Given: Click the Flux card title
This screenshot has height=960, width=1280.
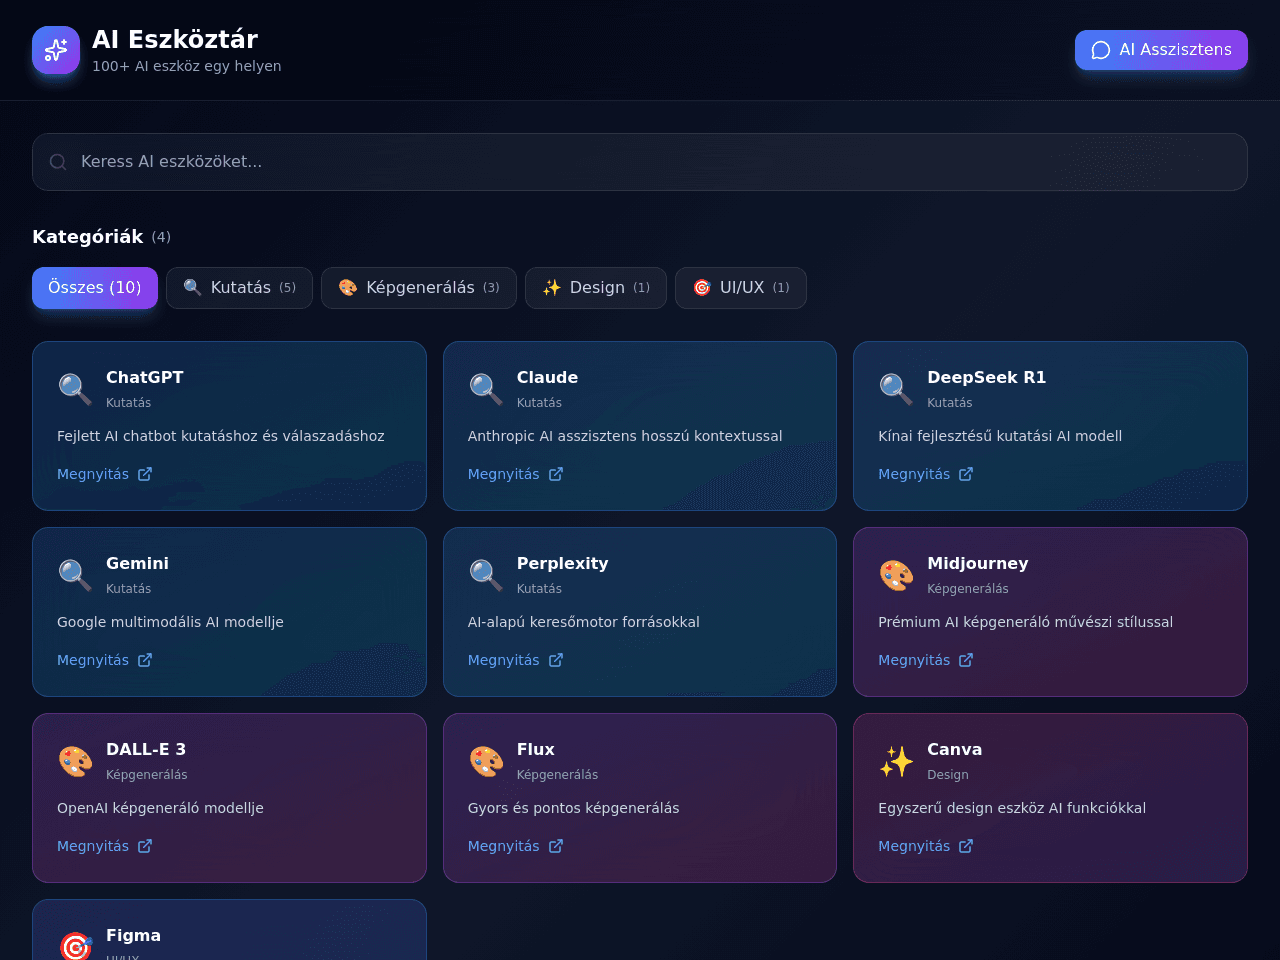Looking at the screenshot, I should [x=535, y=750].
